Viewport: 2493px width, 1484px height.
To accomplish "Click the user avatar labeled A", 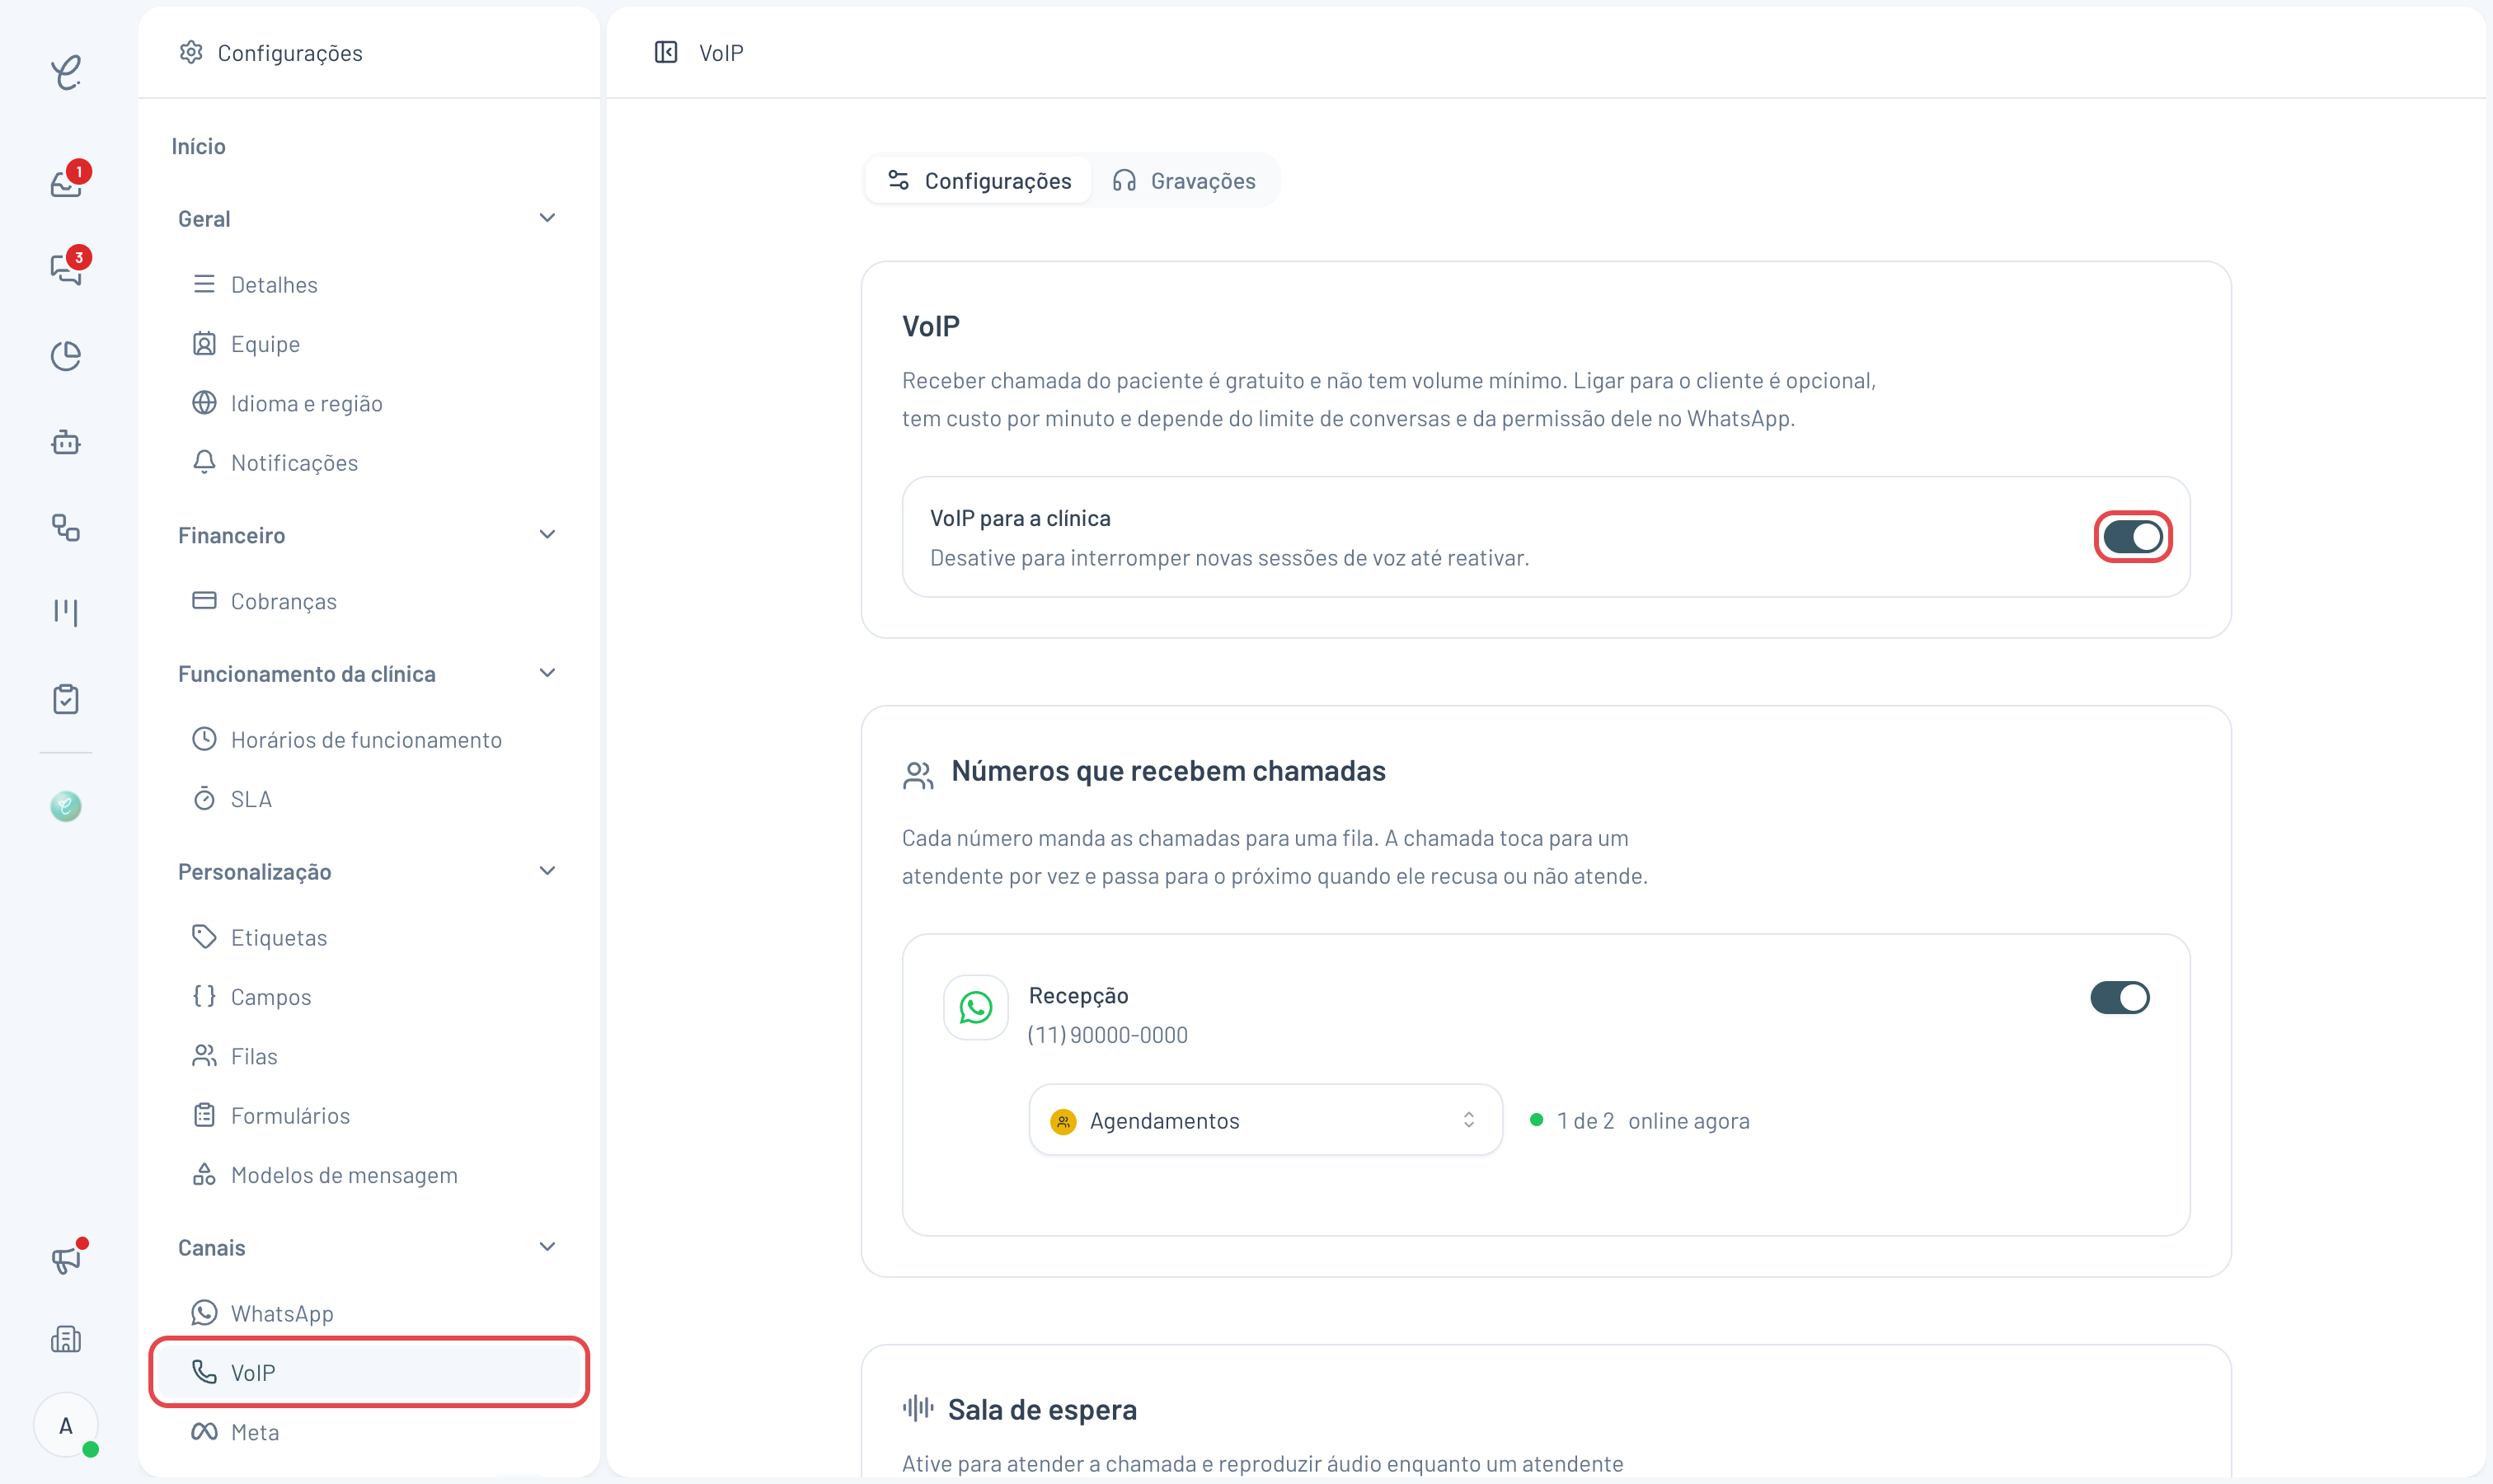I will pyautogui.click(x=66, y=1425).
